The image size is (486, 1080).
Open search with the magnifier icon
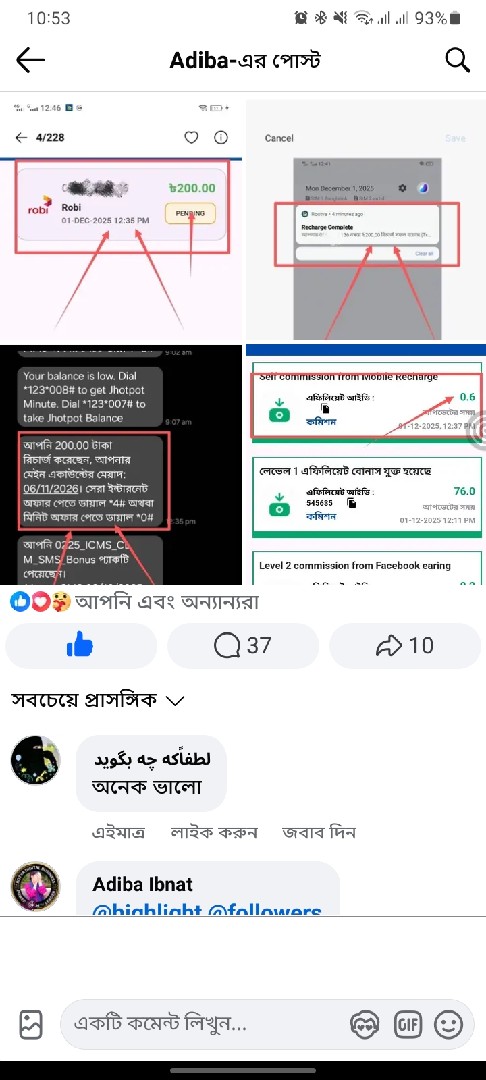point(457,61)
